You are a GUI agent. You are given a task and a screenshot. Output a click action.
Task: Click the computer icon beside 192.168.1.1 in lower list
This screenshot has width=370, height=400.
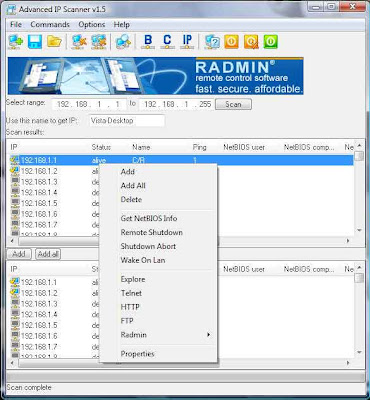(x=15, y=282)
